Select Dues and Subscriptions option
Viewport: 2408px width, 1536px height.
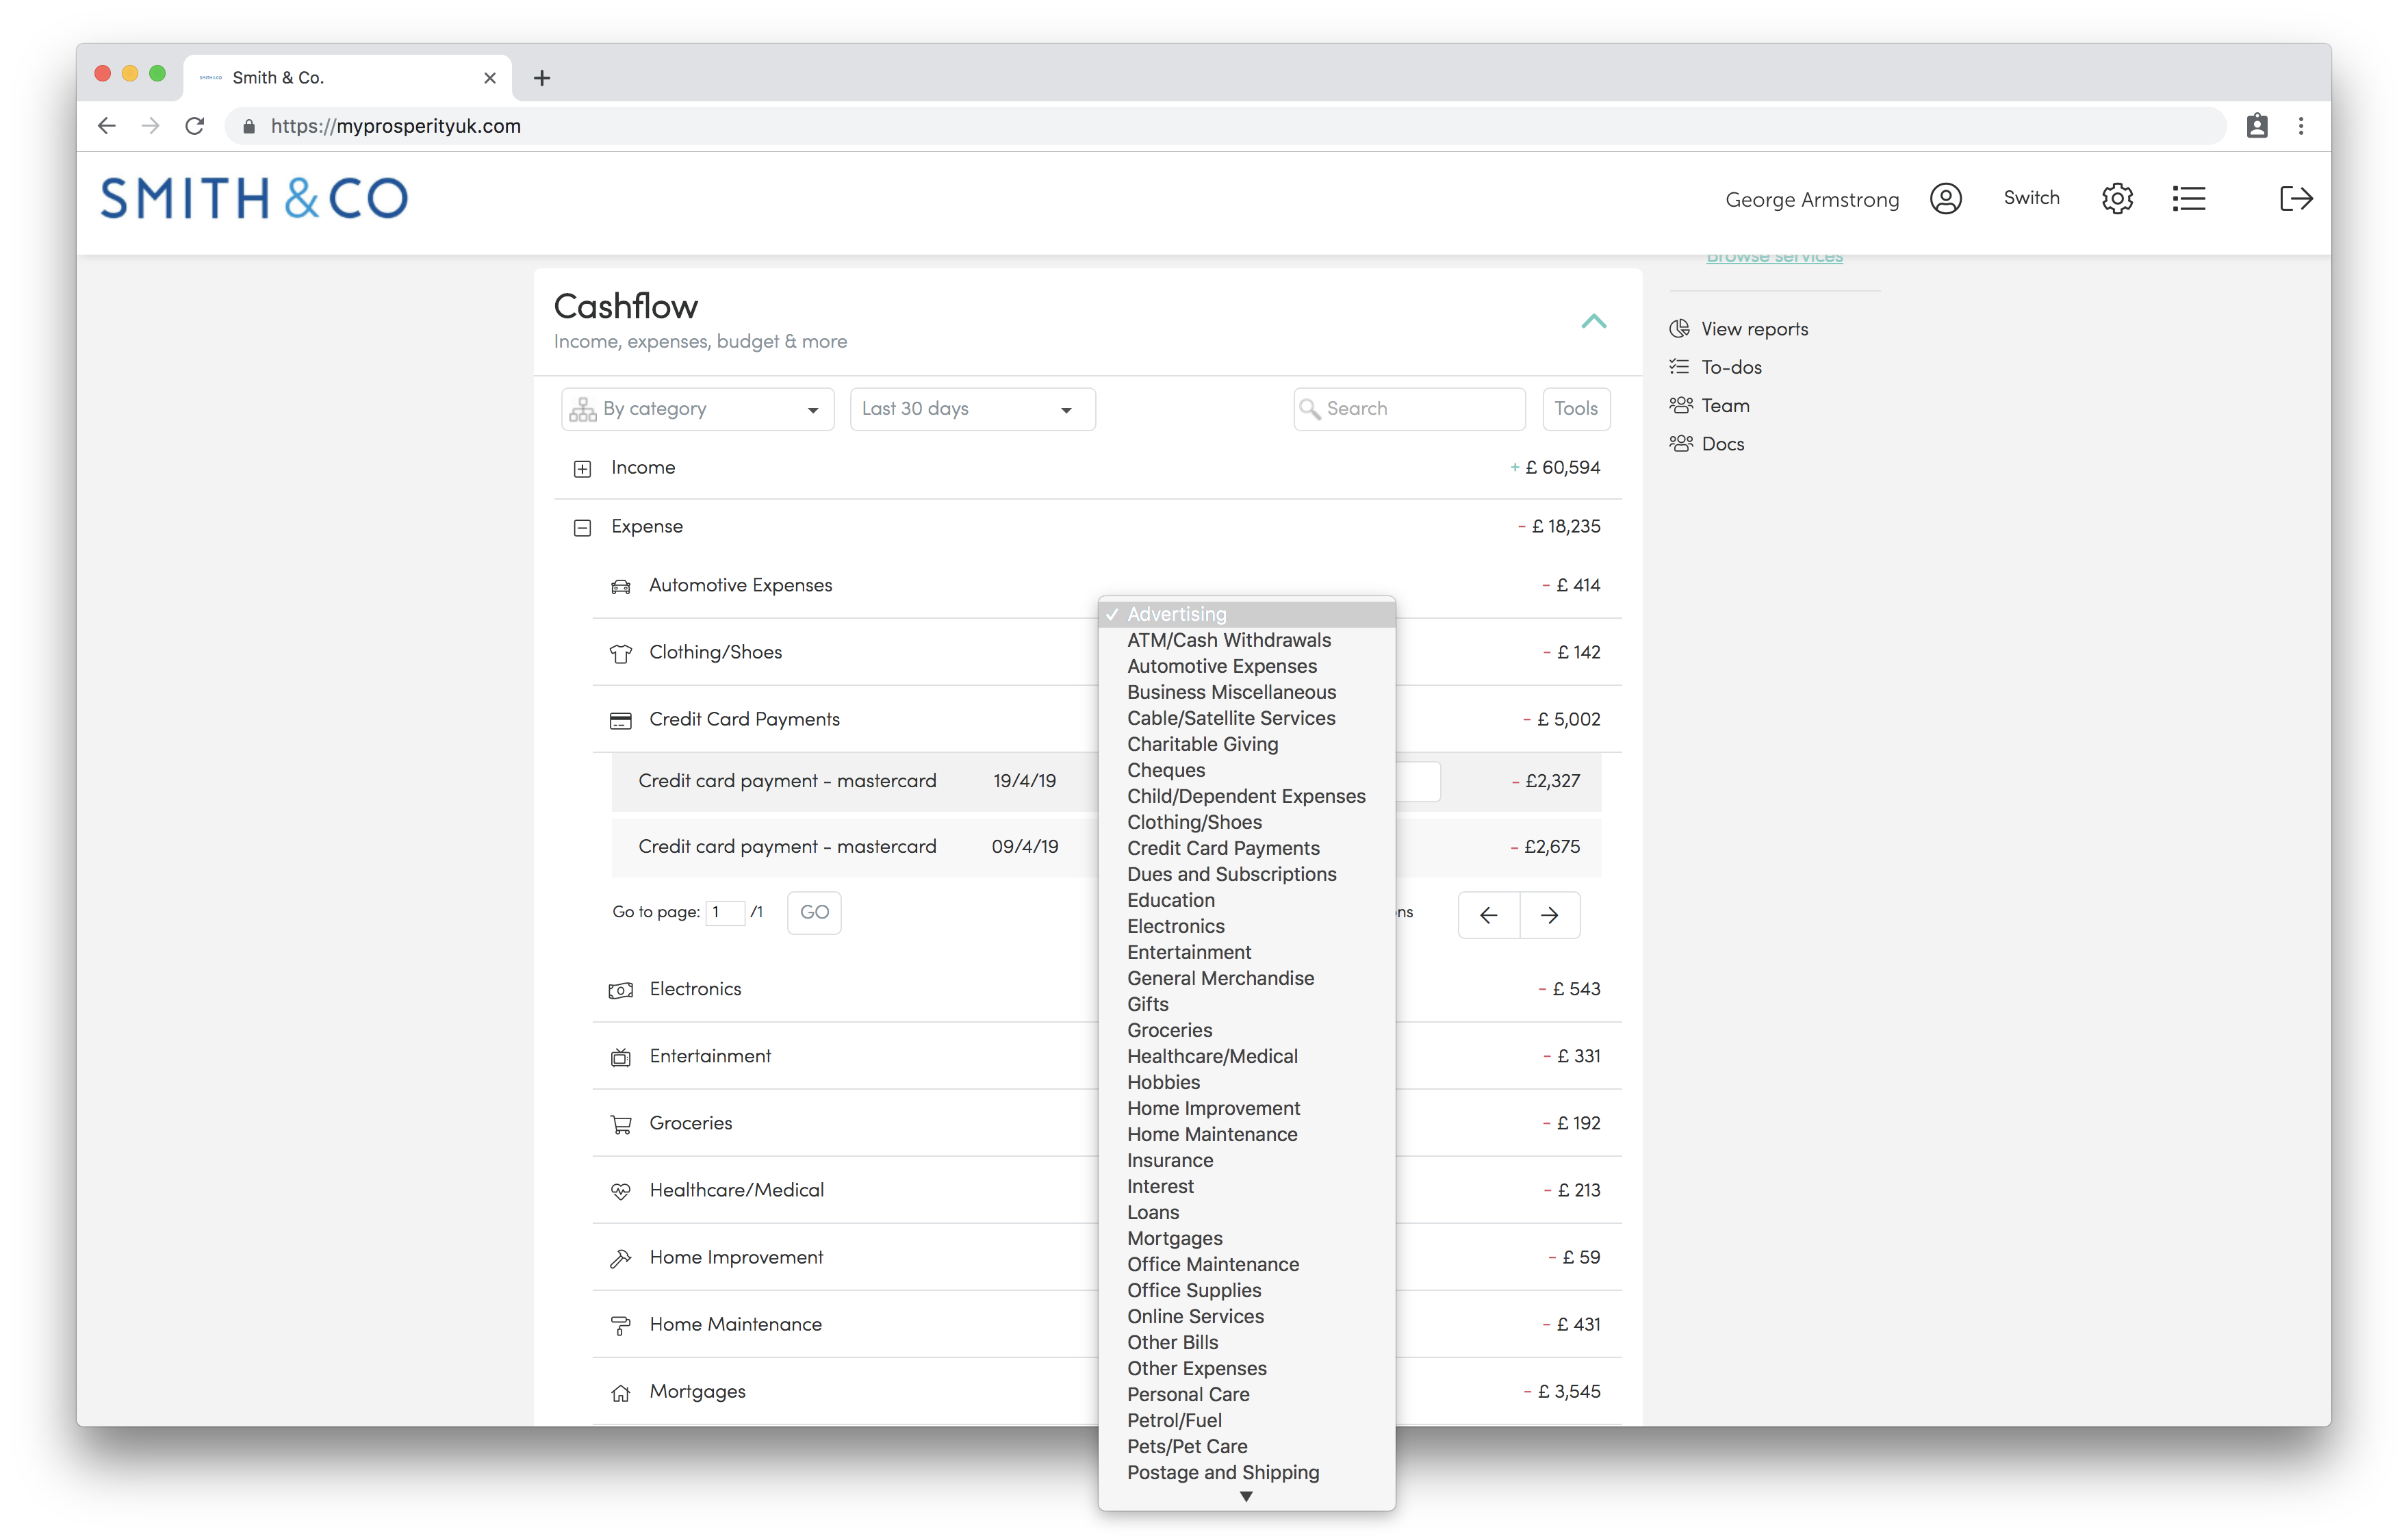coord(1247,874)
